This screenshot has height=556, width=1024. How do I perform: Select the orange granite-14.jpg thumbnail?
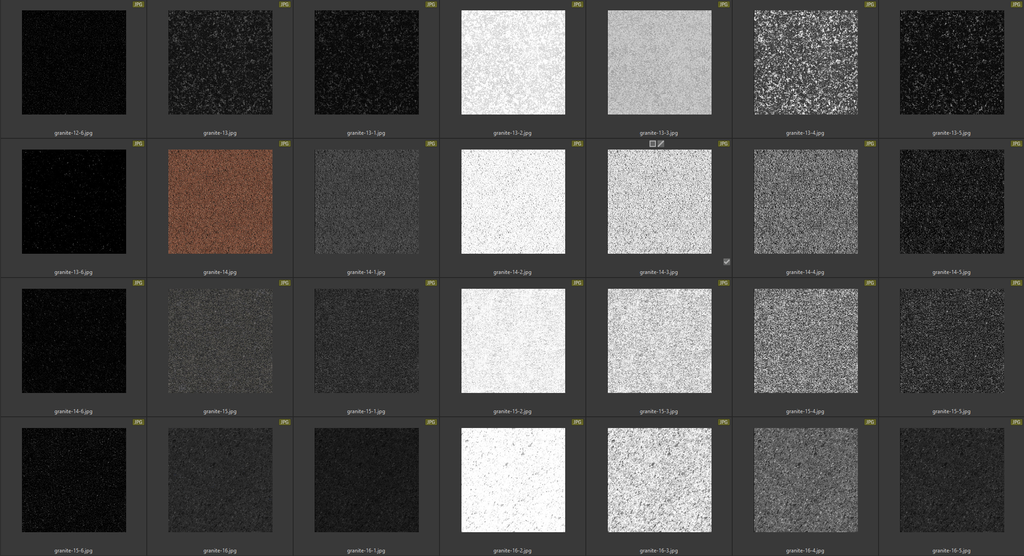point(220,201)
